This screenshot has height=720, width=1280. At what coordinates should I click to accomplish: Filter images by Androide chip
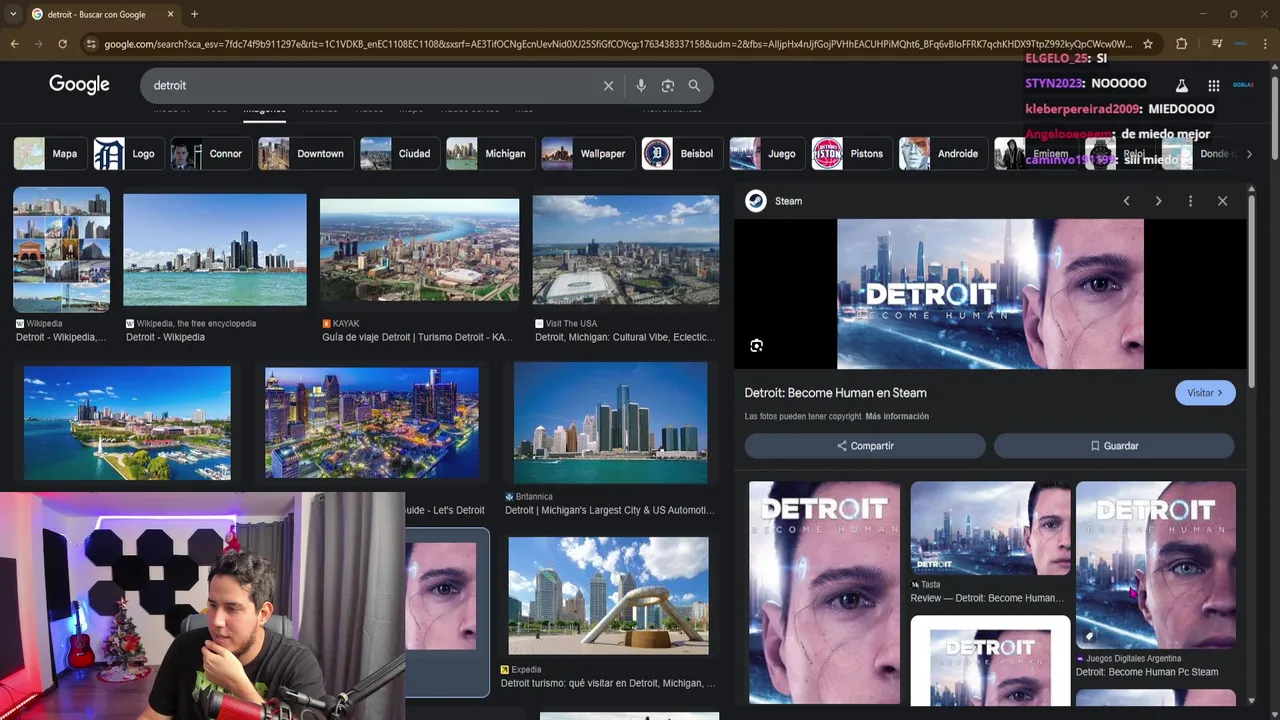(942, 154)
